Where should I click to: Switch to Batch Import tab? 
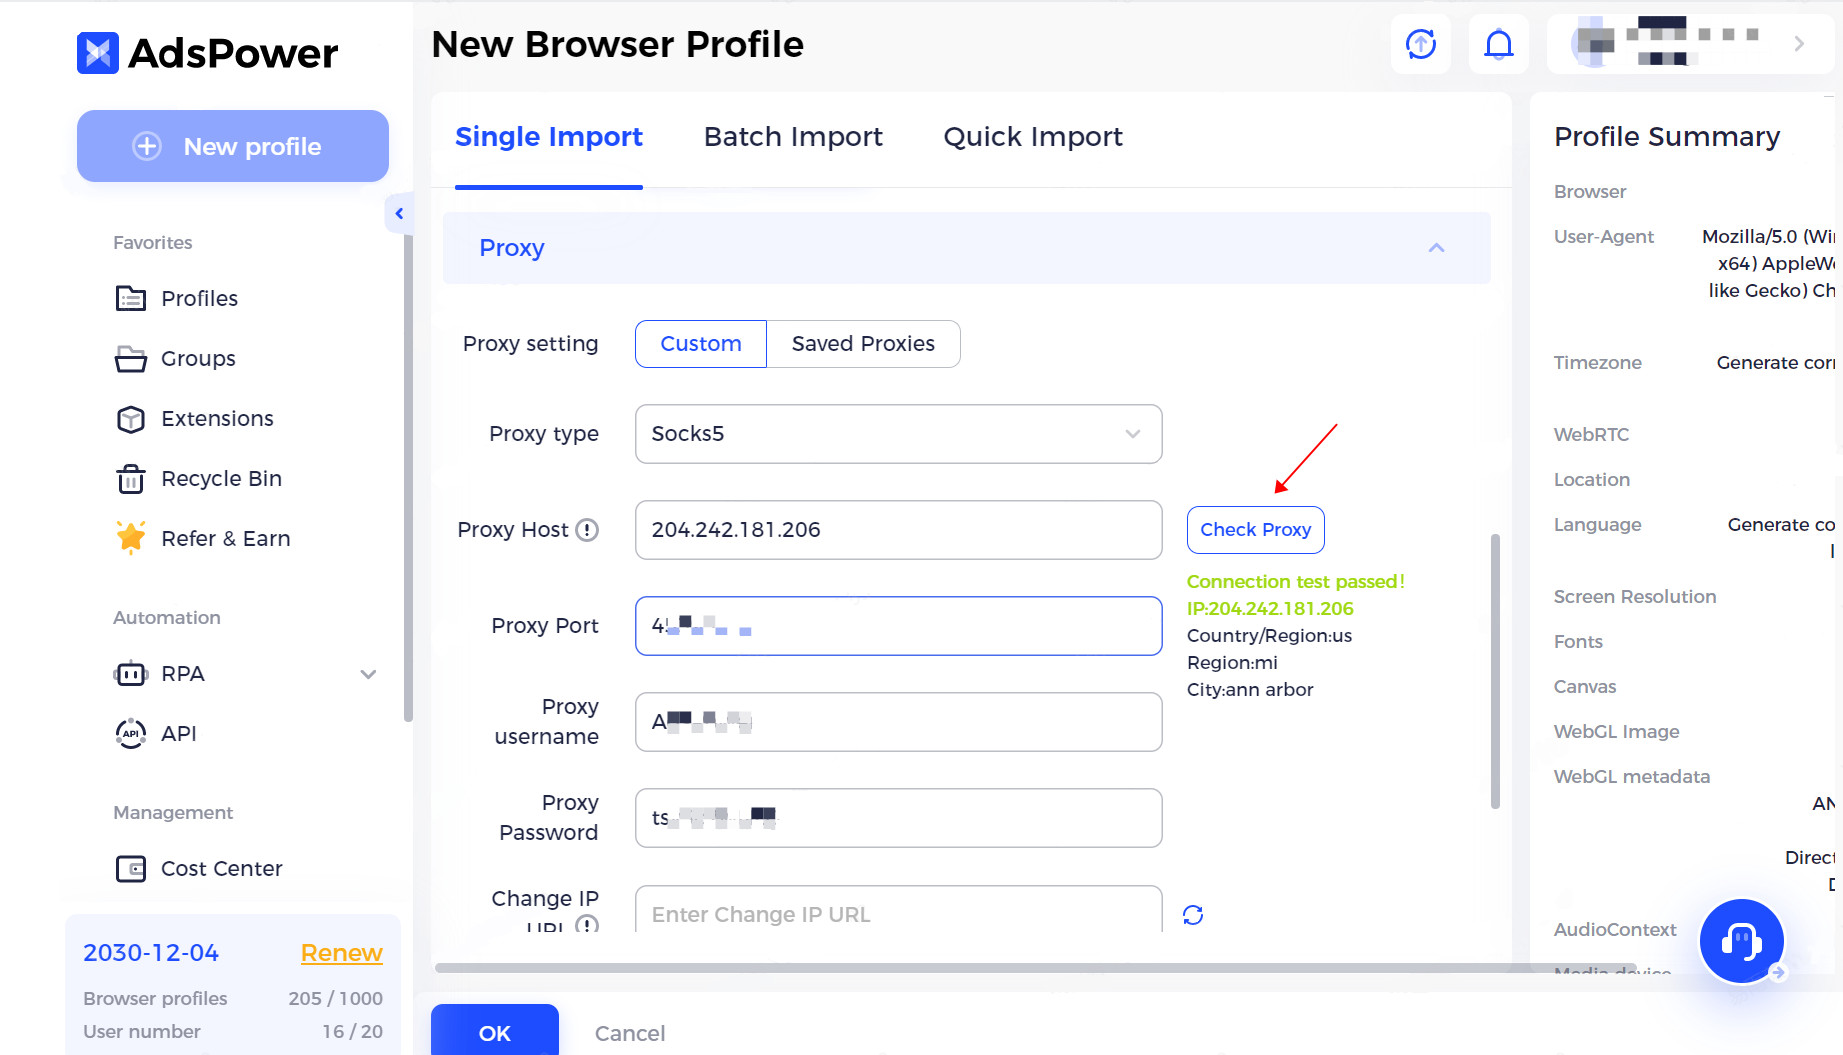click(x=793, y=137)
